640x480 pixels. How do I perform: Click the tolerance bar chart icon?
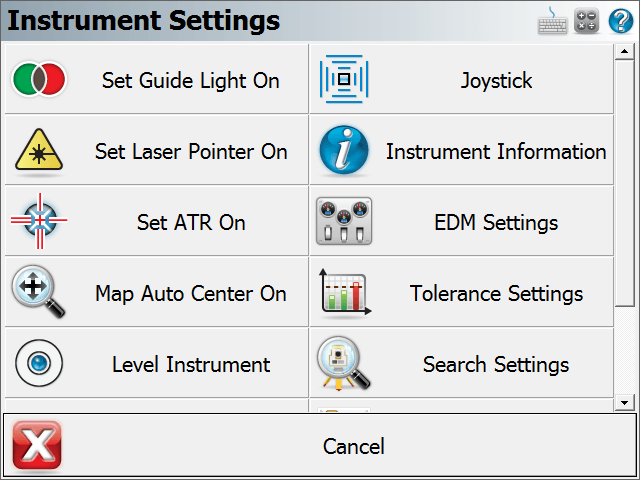coord(345,292)
